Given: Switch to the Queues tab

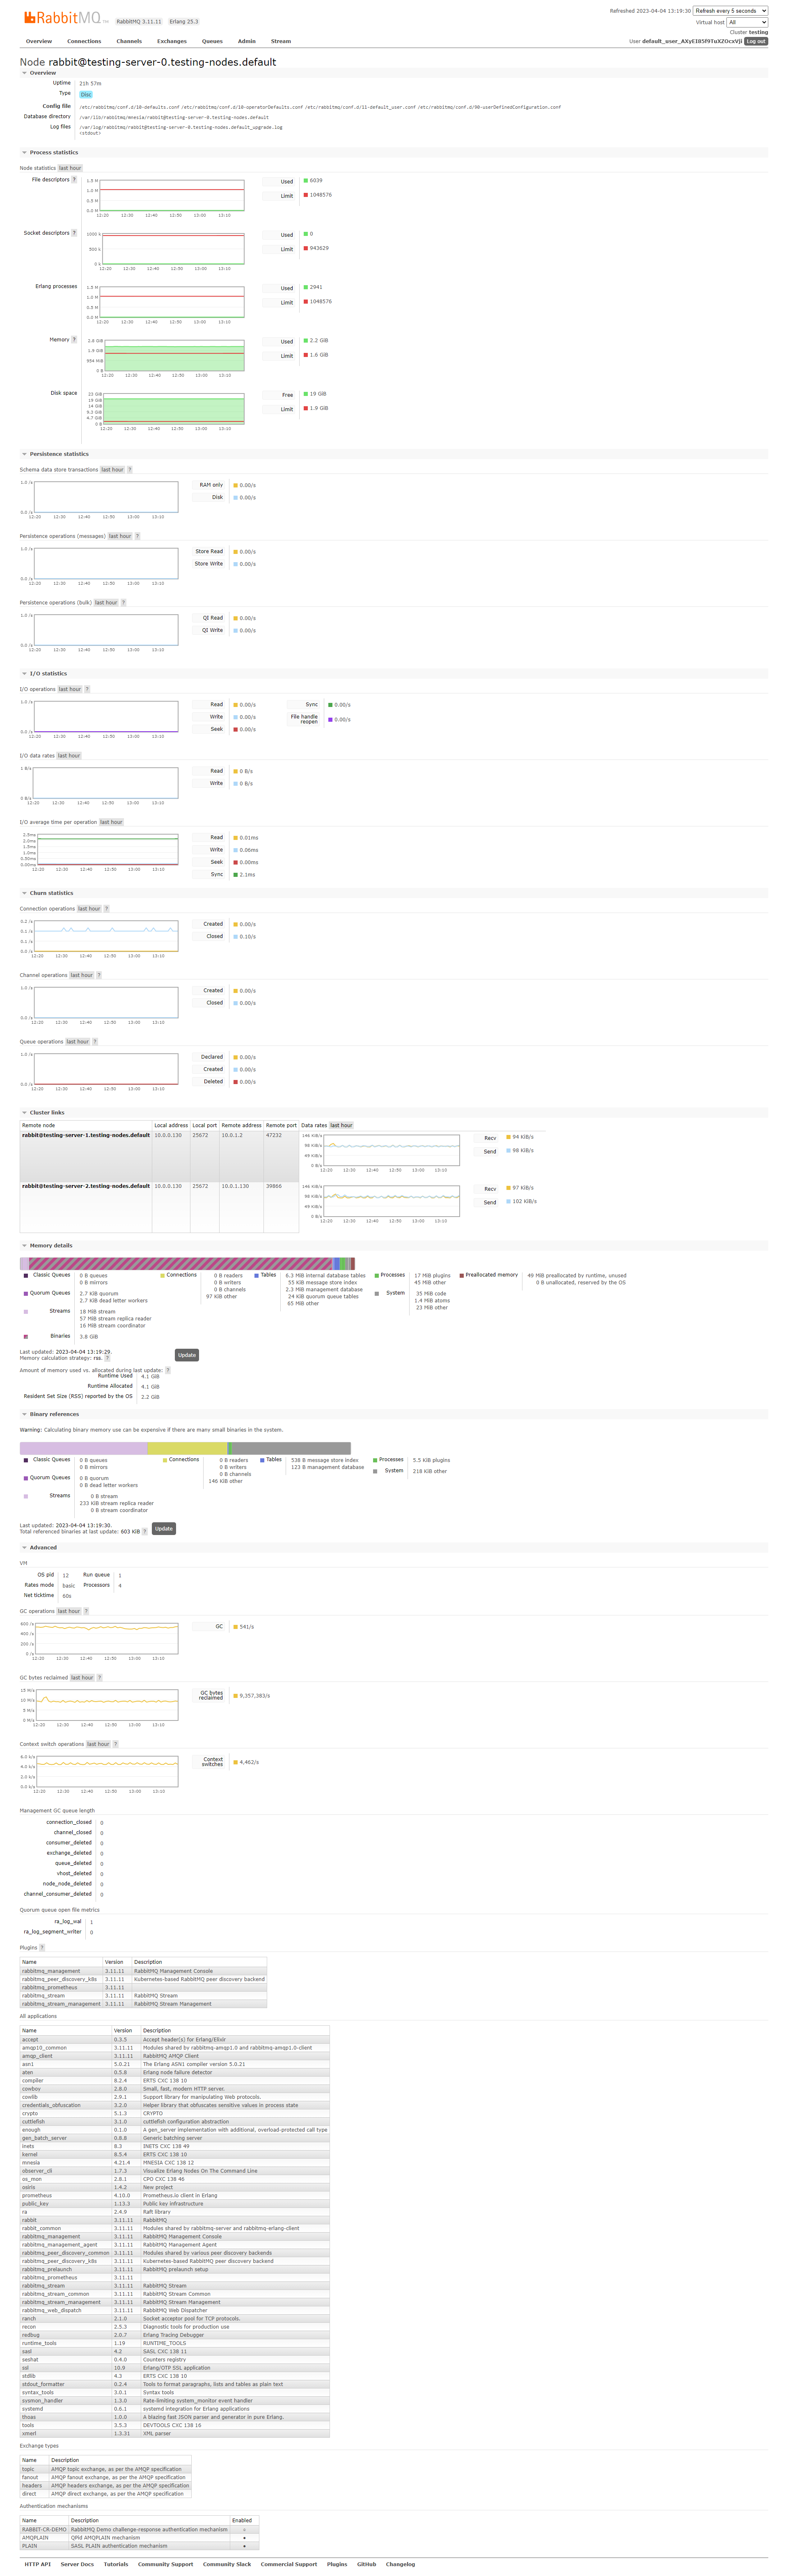Looking at the screenshot, I should coord(212,42).
